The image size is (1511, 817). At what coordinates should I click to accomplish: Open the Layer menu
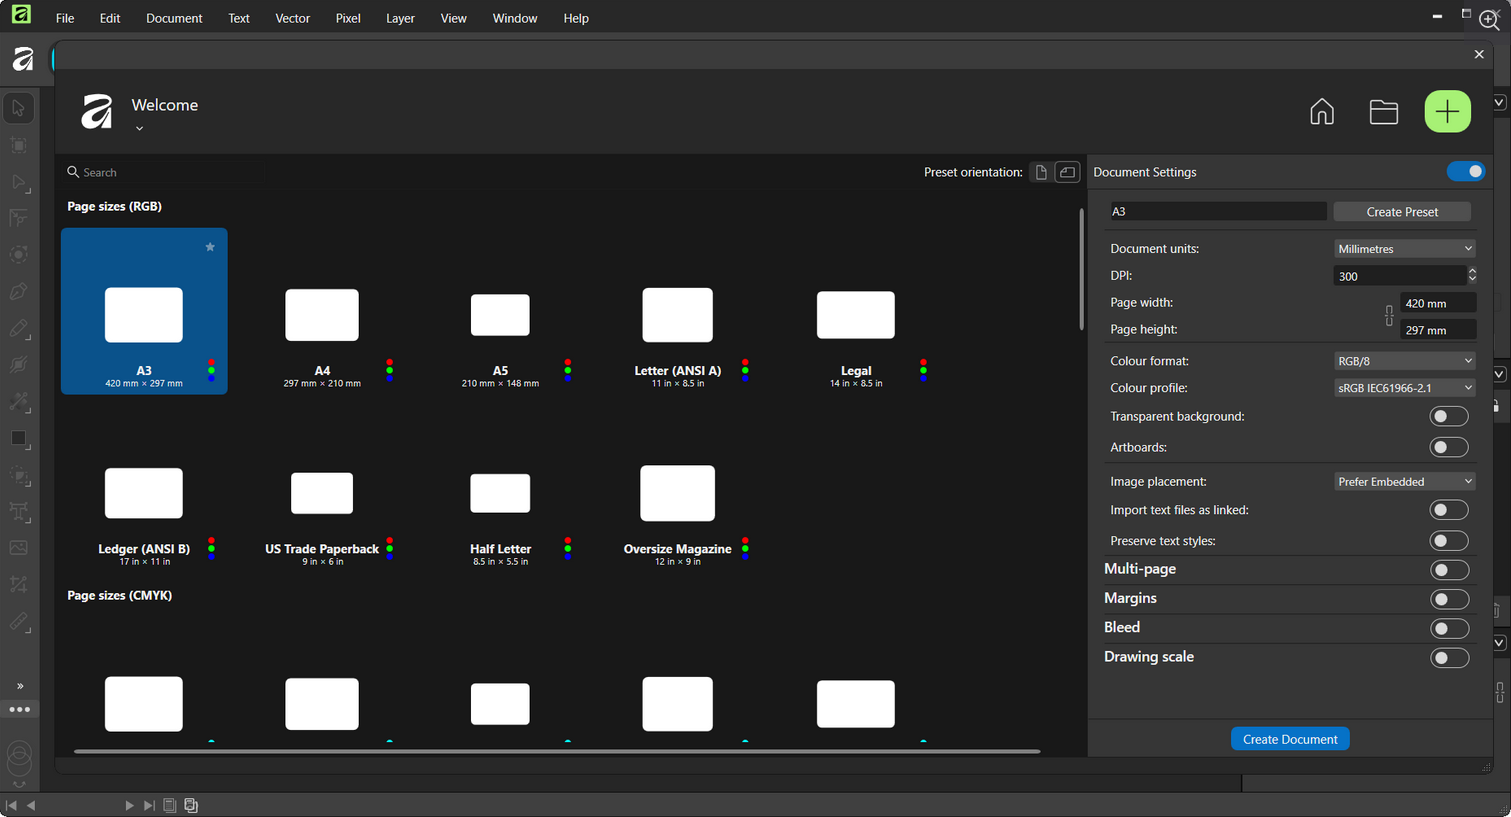[400, 18]
